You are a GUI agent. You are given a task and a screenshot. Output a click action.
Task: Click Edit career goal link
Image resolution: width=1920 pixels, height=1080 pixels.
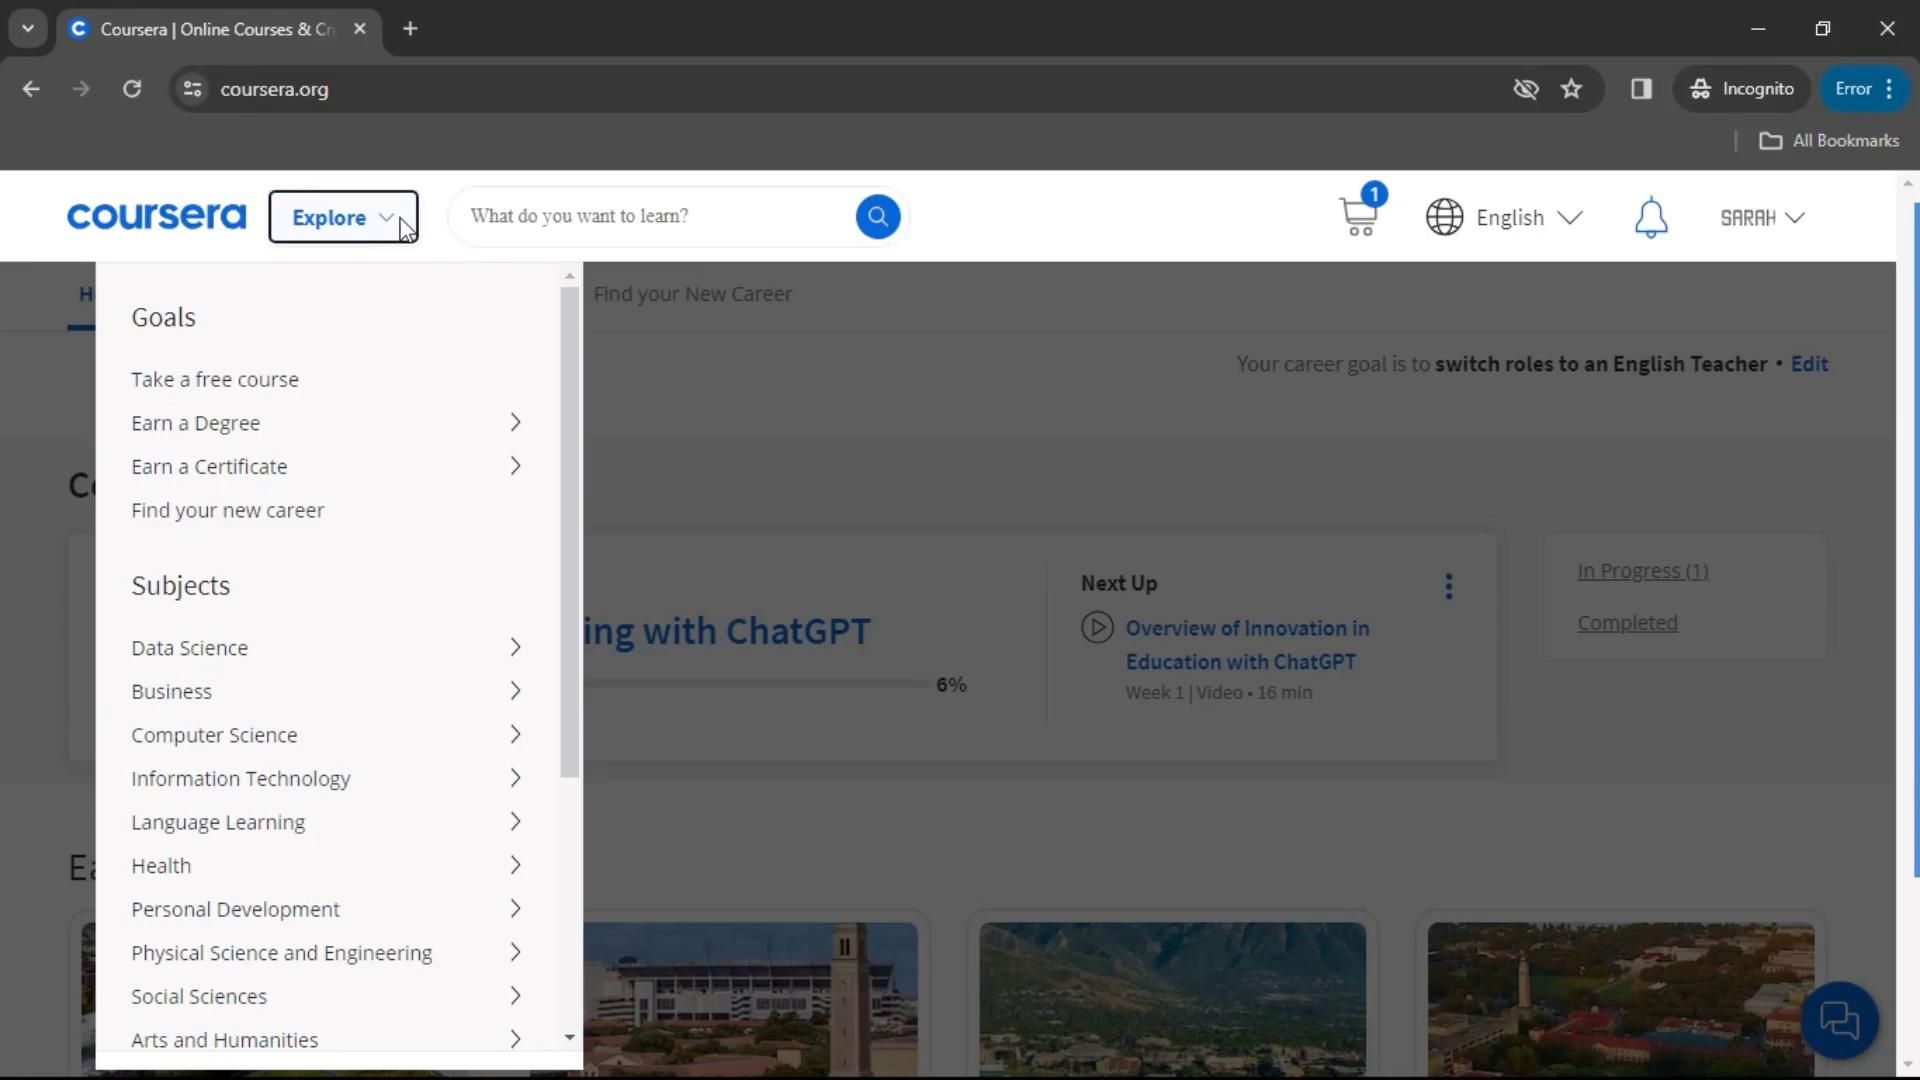[x=1809, y=364]
